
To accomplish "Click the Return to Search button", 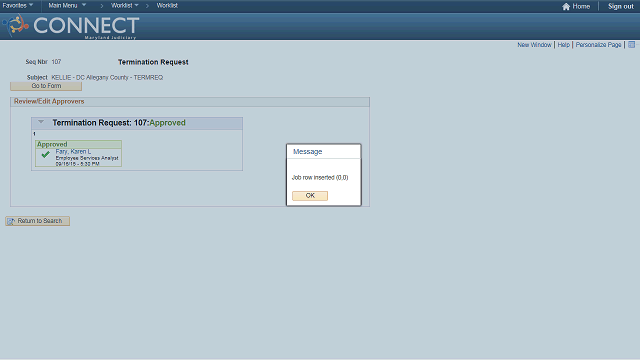I will click(38, 221).
